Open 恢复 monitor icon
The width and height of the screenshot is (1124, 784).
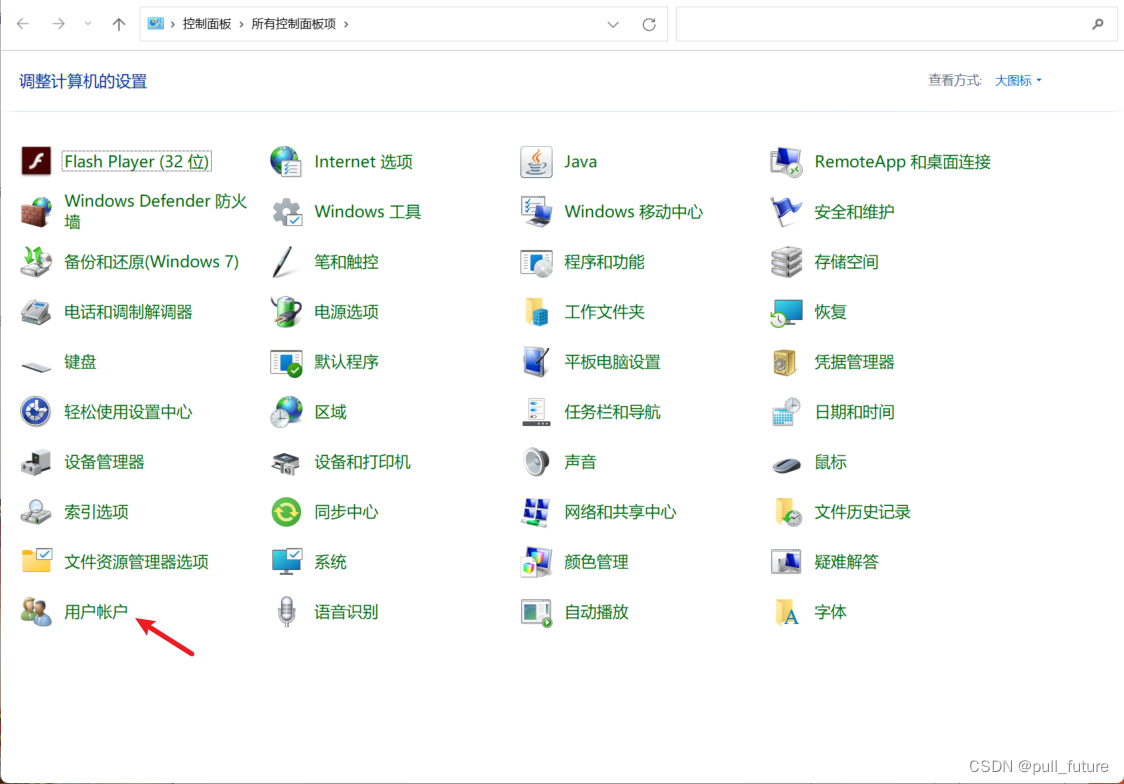786,312
